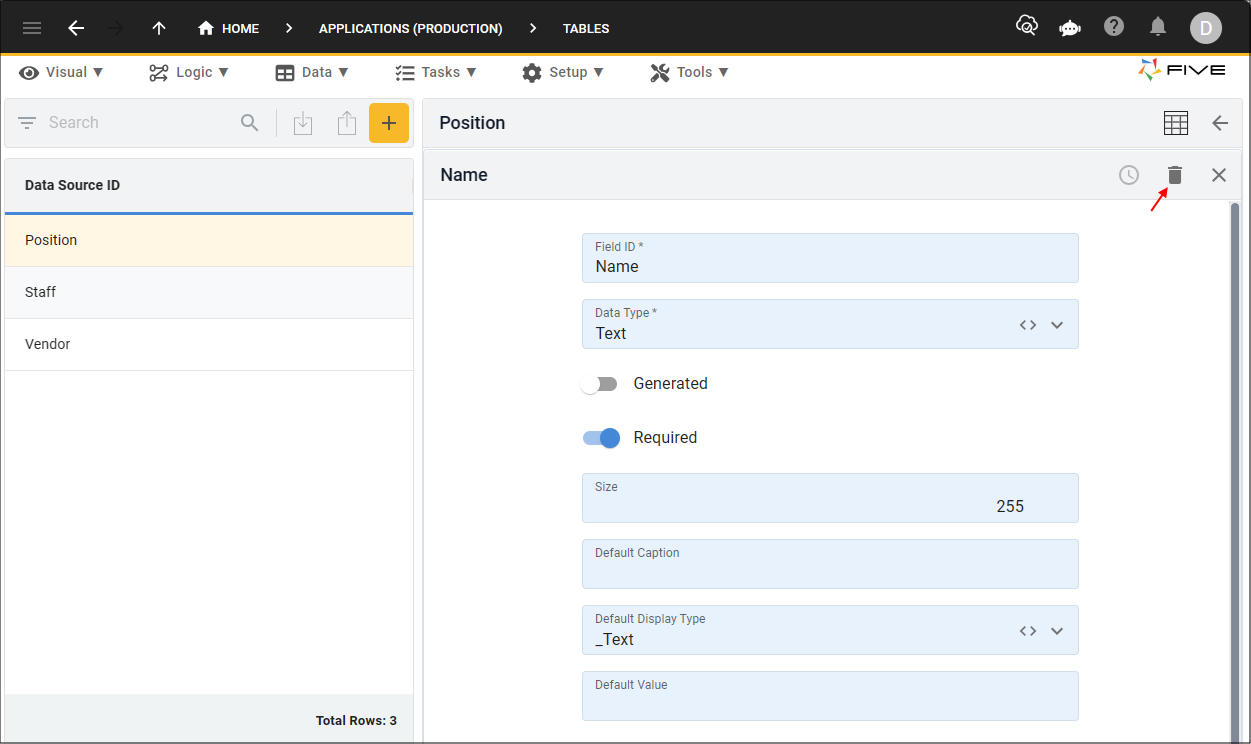The width and height of the screenshot is (1251, 744).
Task: Open the chatbot assistant icon in header
Action: click(1070, 28)
